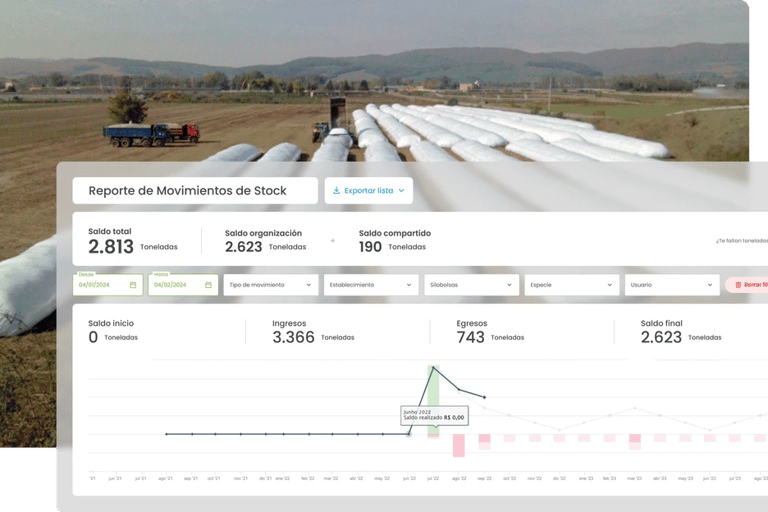768x512 pixels.
Task: Click the jul '22 axis label
Action: coord(433,478)
